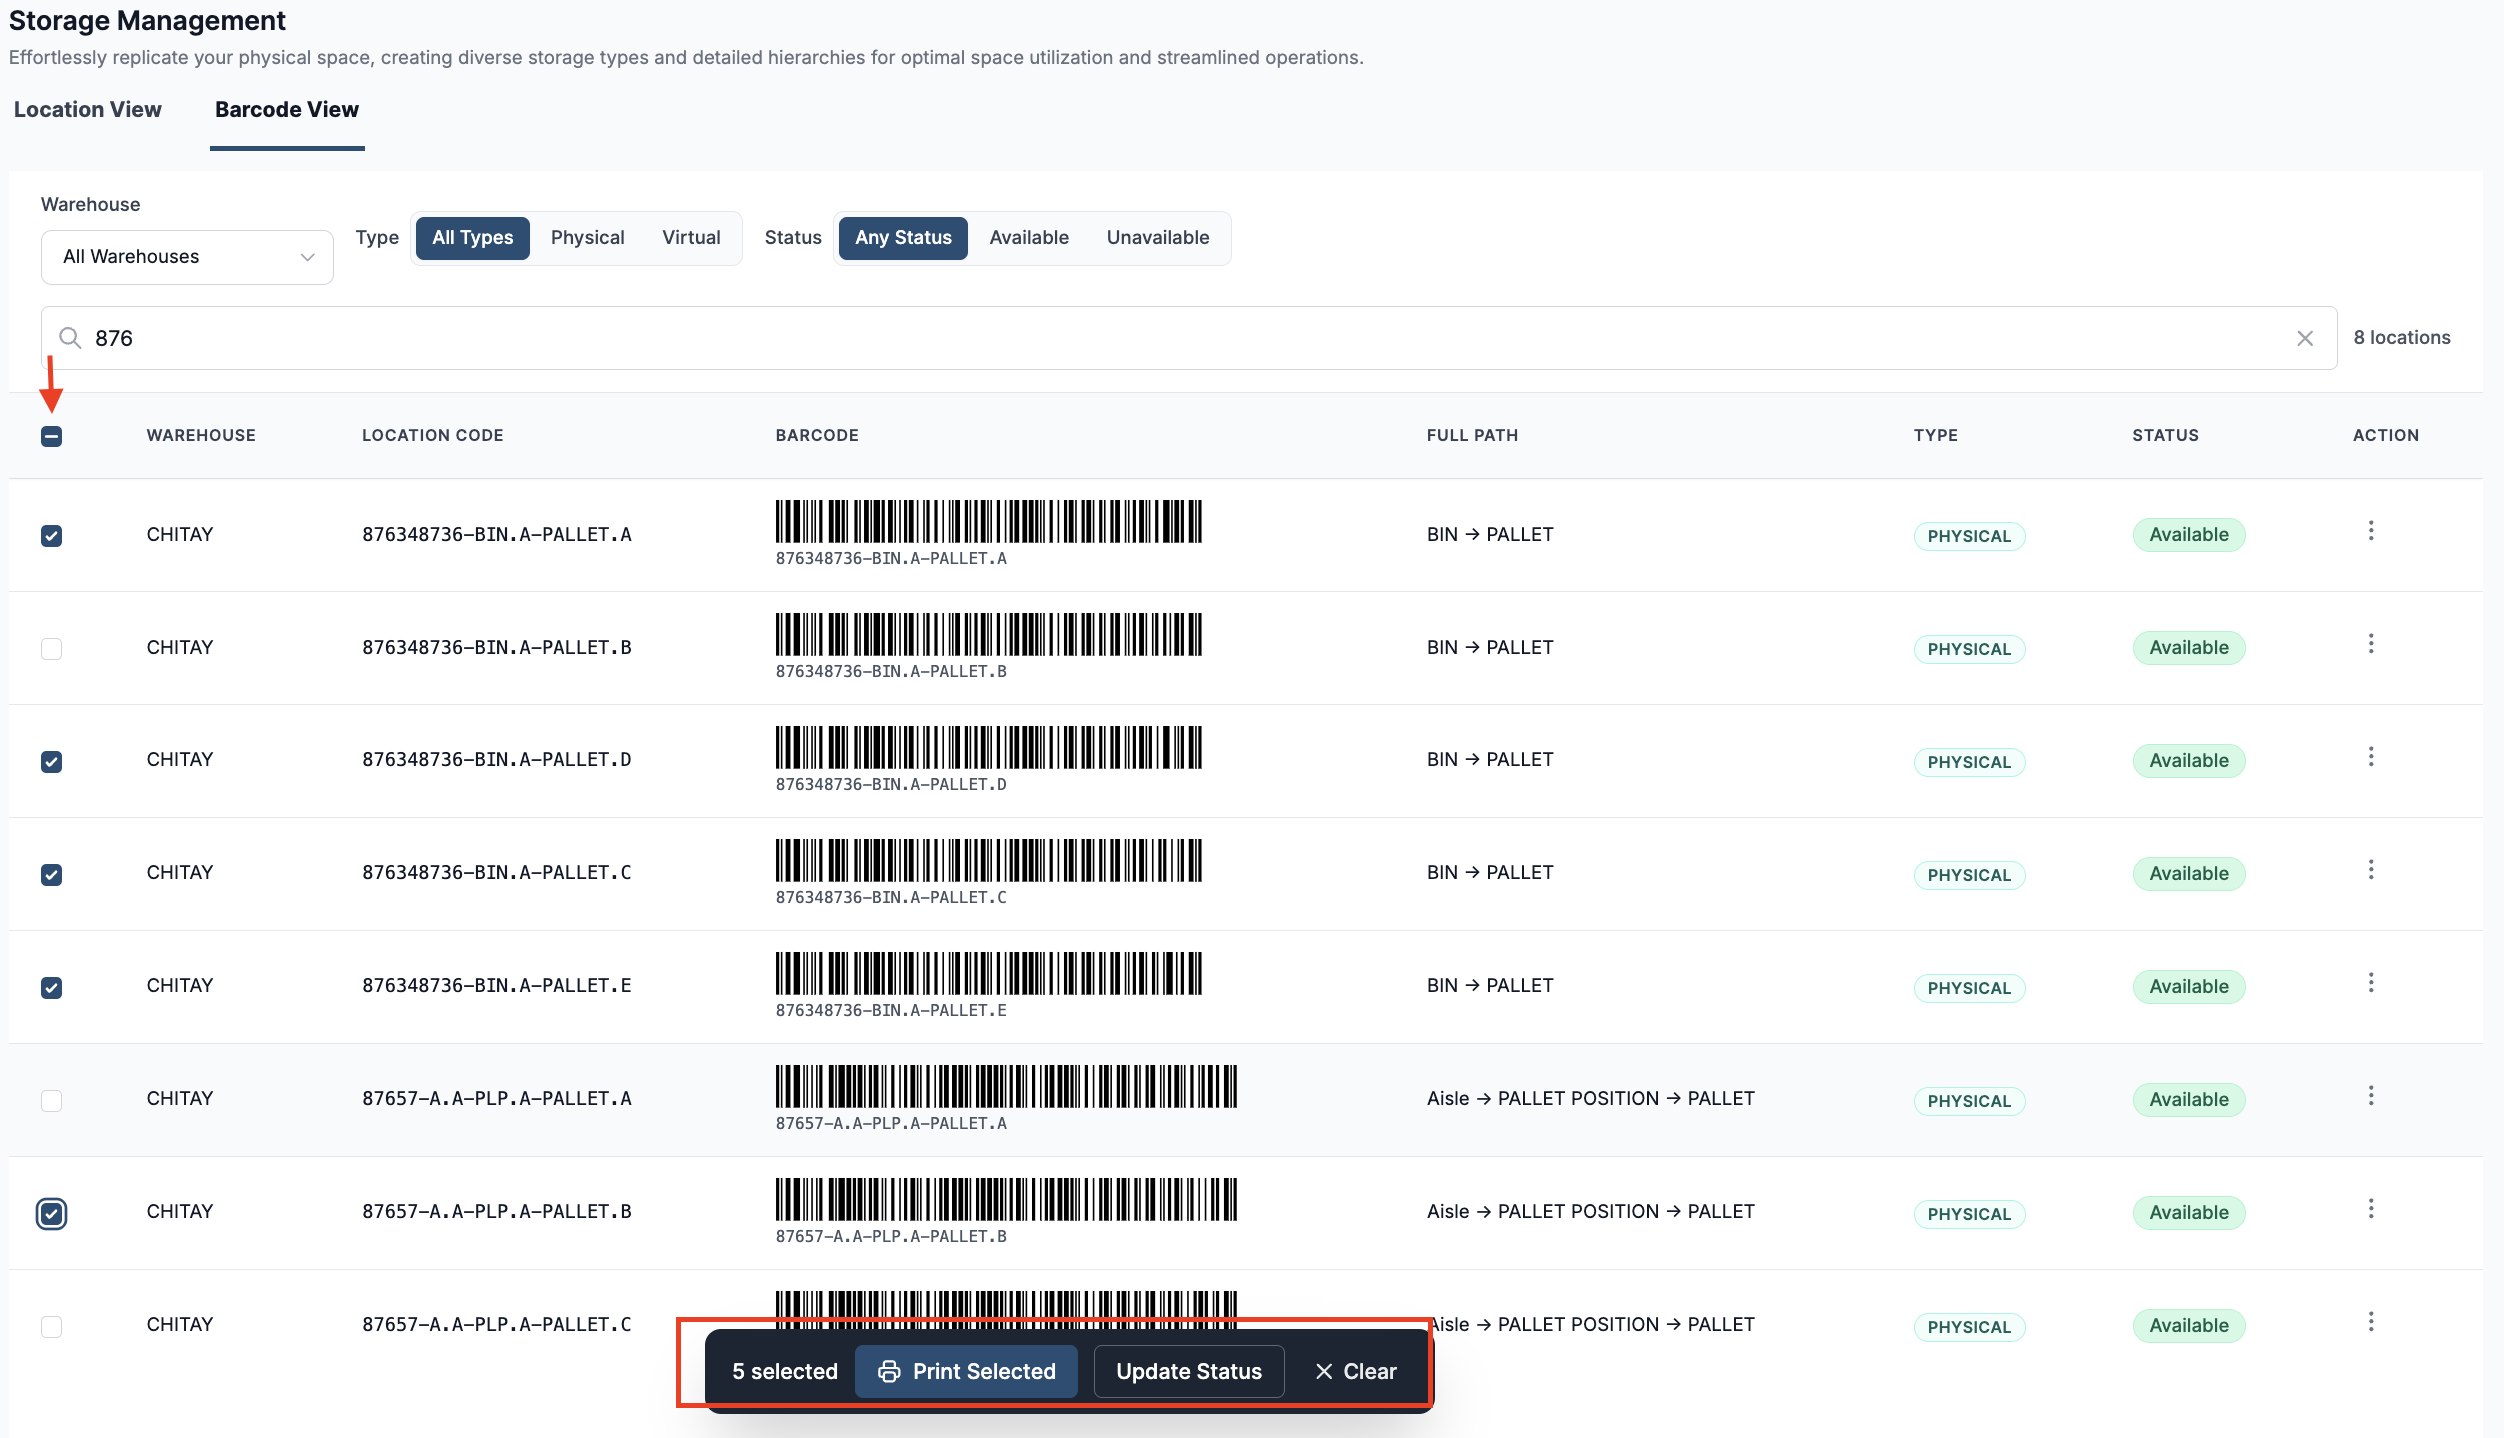Screen dimensions: 2504x1438
Task: Click location code 87657-A.A-PLP.A-PALLET.B
Action: 497,1212
